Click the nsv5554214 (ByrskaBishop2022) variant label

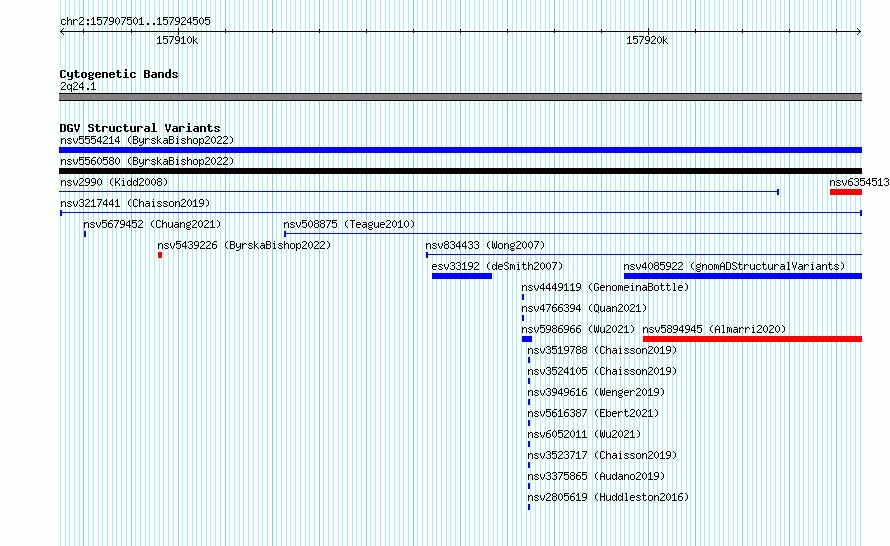pos(147,140)
